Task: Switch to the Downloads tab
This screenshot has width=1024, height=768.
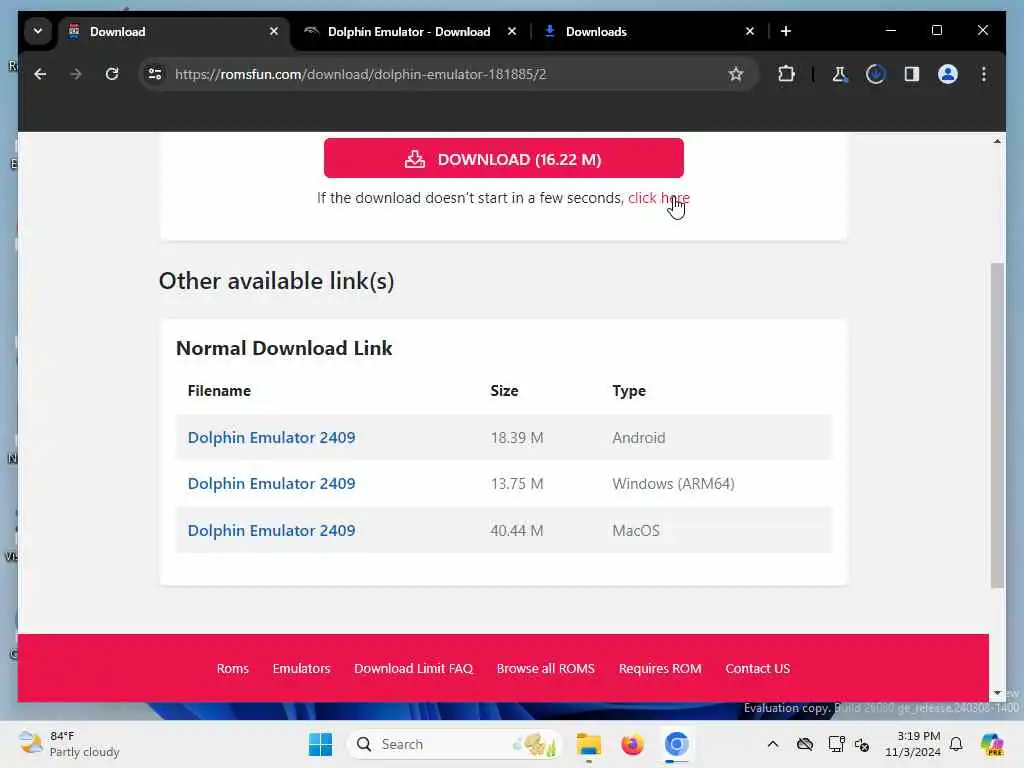Action: coord(596,31)
